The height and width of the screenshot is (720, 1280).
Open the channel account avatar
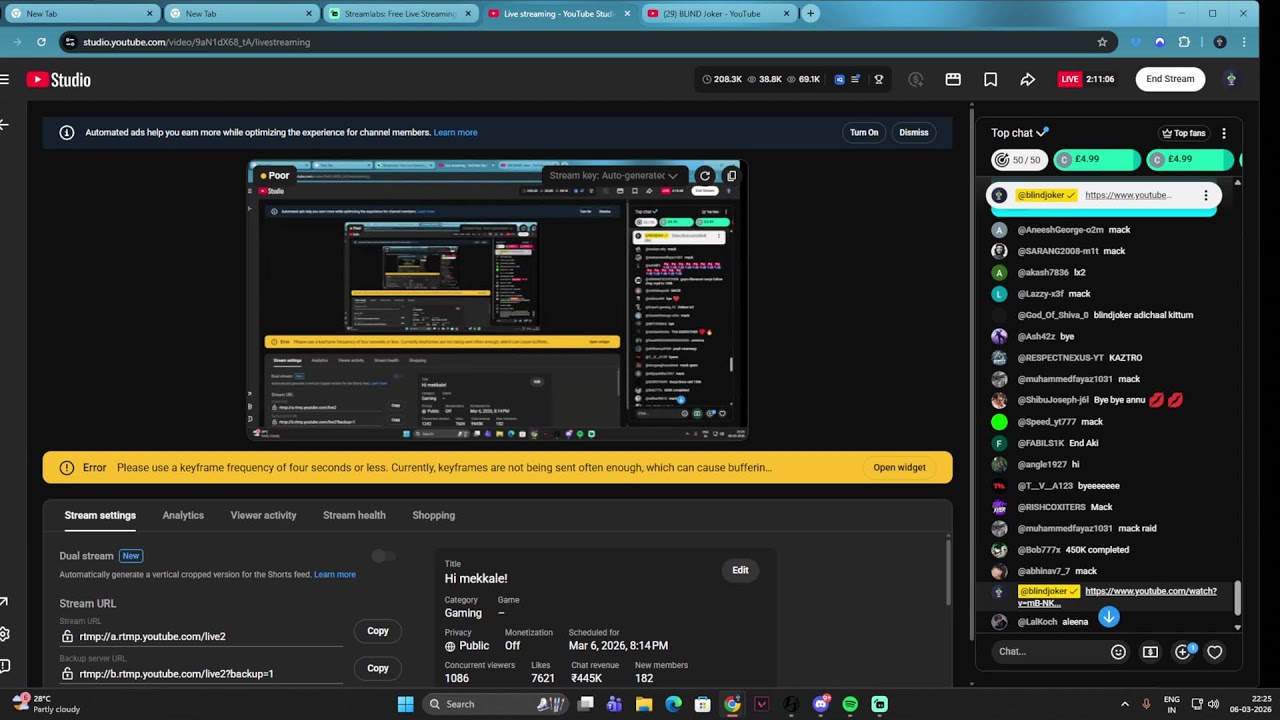point(1231,79)
